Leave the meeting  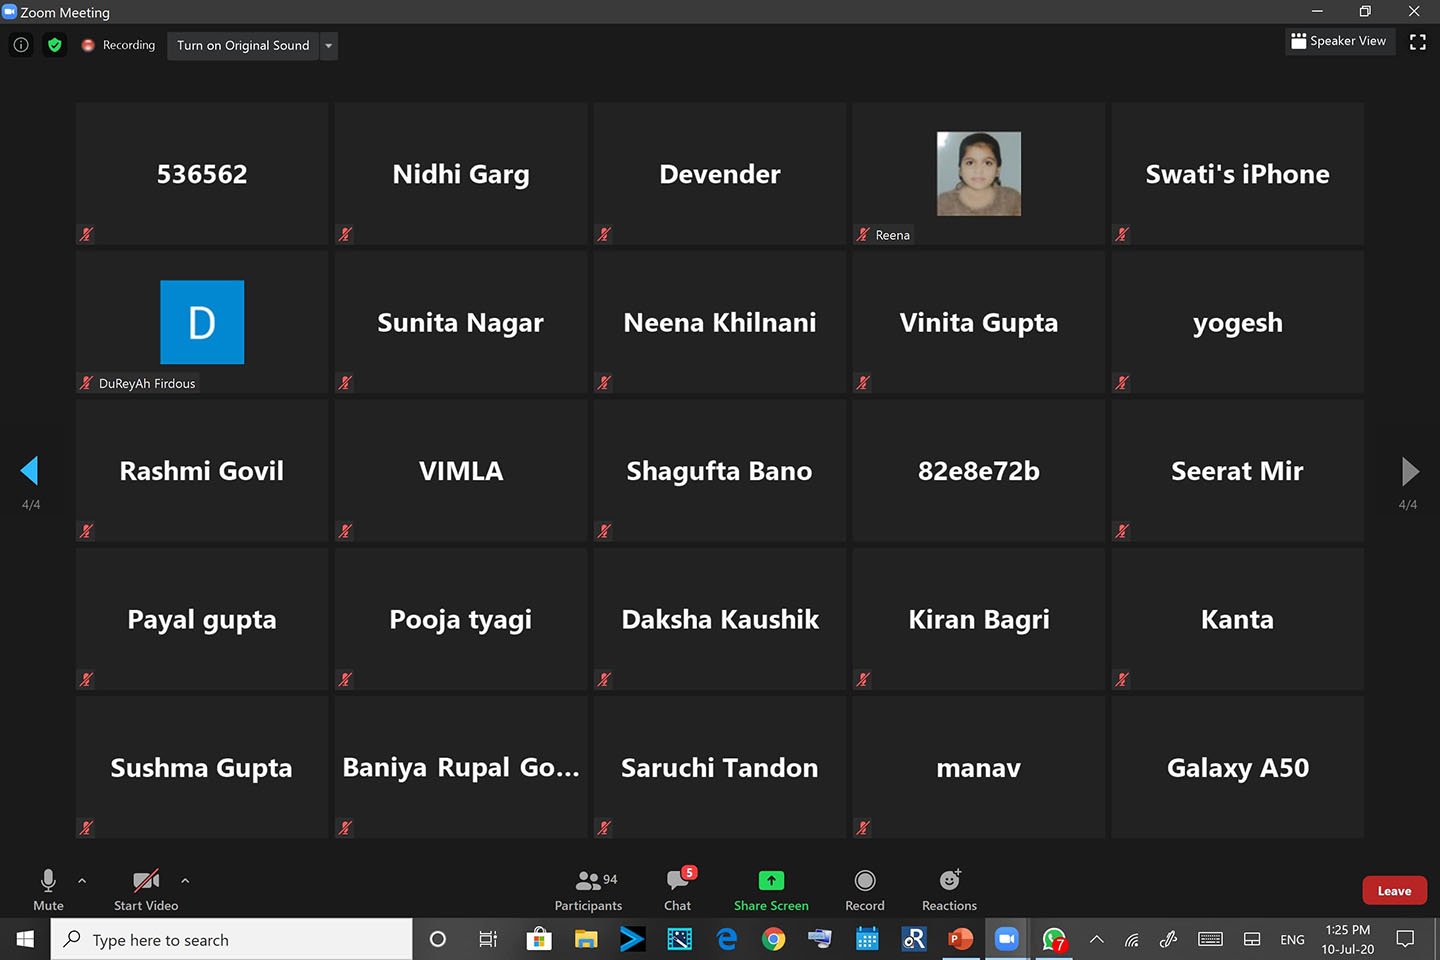pyautogui.click(x=1394, y=891)
